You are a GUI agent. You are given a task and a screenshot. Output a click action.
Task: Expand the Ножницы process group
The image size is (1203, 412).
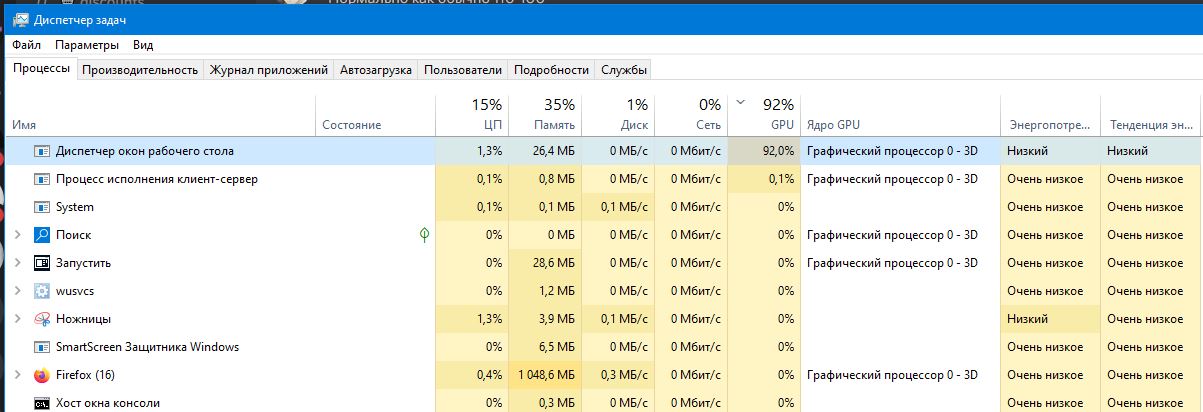(17, 319)
